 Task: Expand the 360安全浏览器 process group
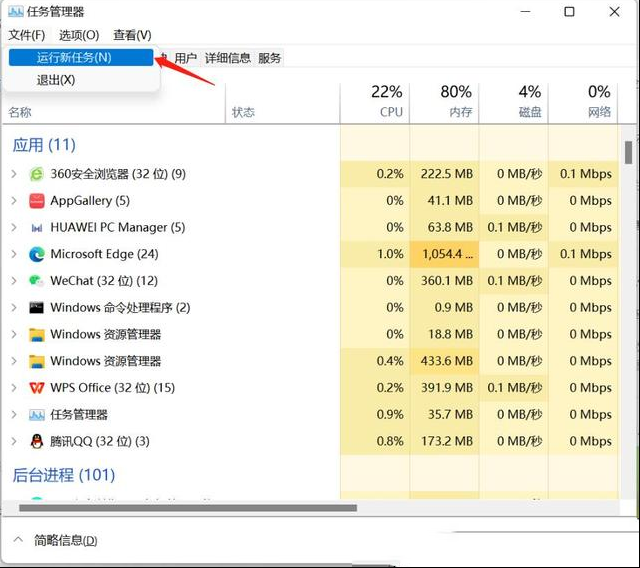pyautogui.click(x=14, y=174)
